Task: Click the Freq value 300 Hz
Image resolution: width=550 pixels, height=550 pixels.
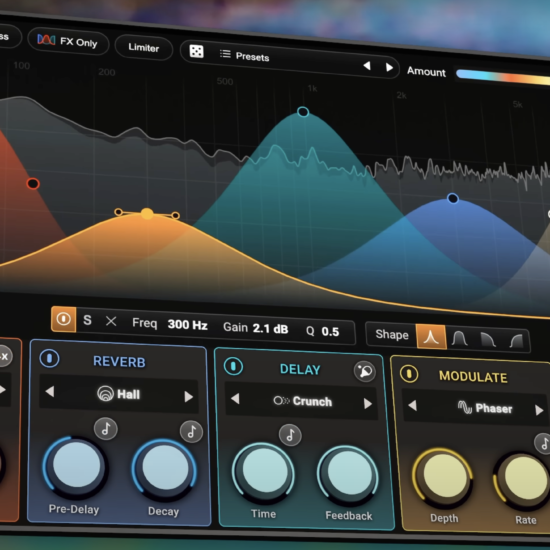Action: 187,325
